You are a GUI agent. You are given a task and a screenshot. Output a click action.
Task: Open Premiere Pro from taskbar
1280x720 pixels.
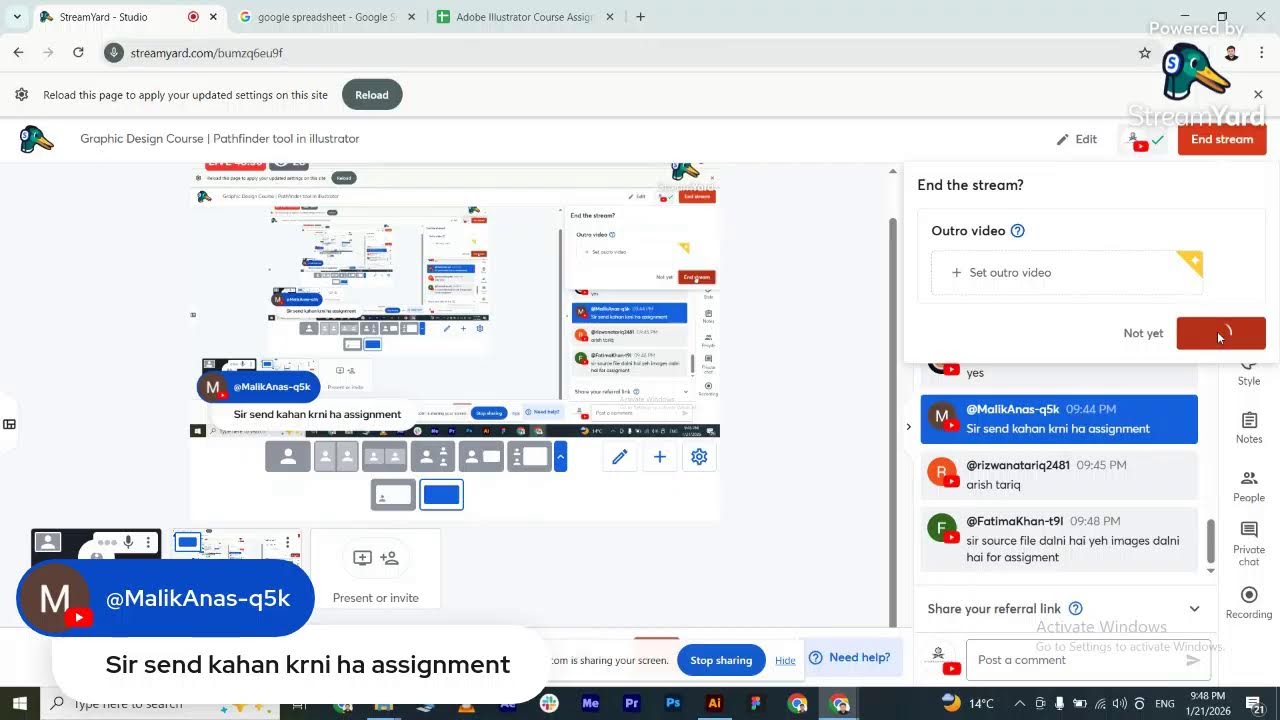(x=631, y=703)
